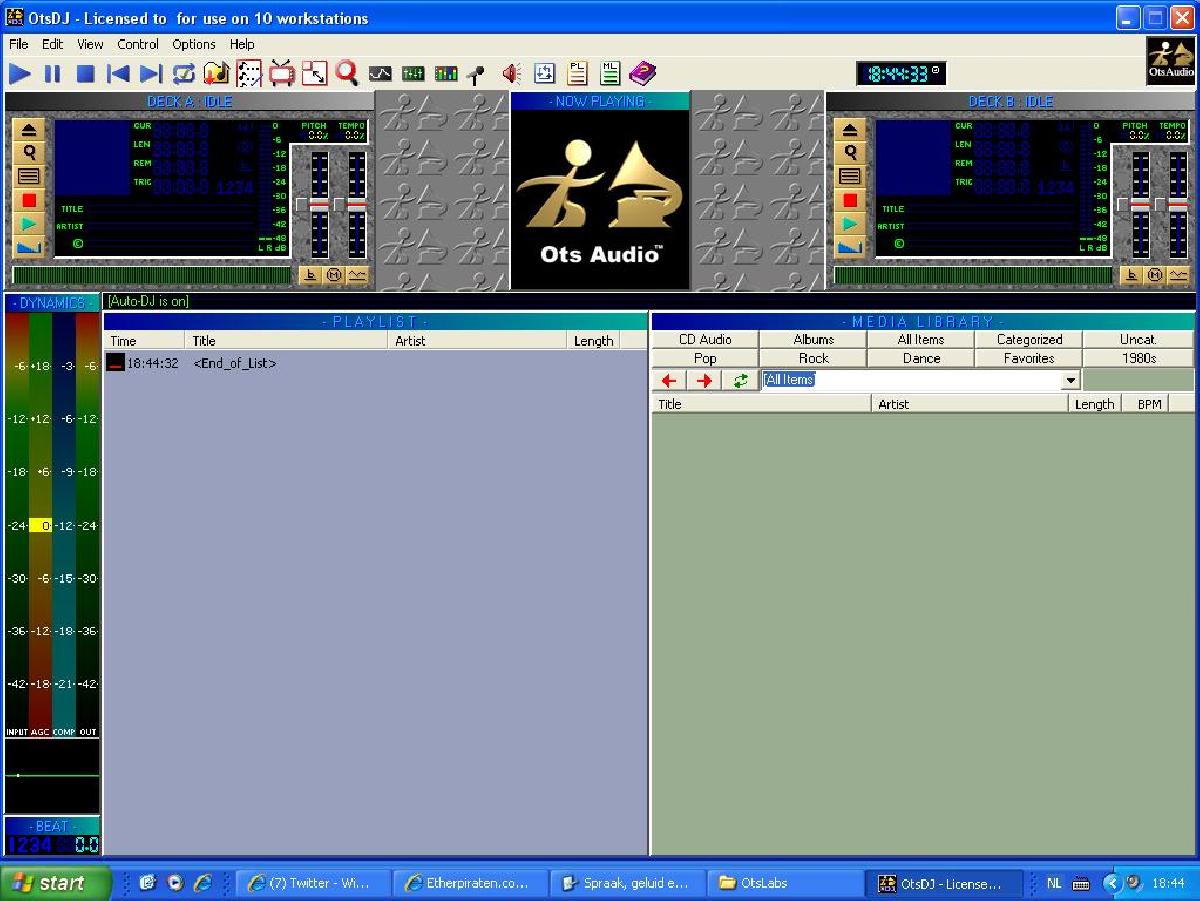Image resolution: width=1200 pixels, height=901 pixels.
Task: Open the Control menu
Action: [x=138, y=44]
